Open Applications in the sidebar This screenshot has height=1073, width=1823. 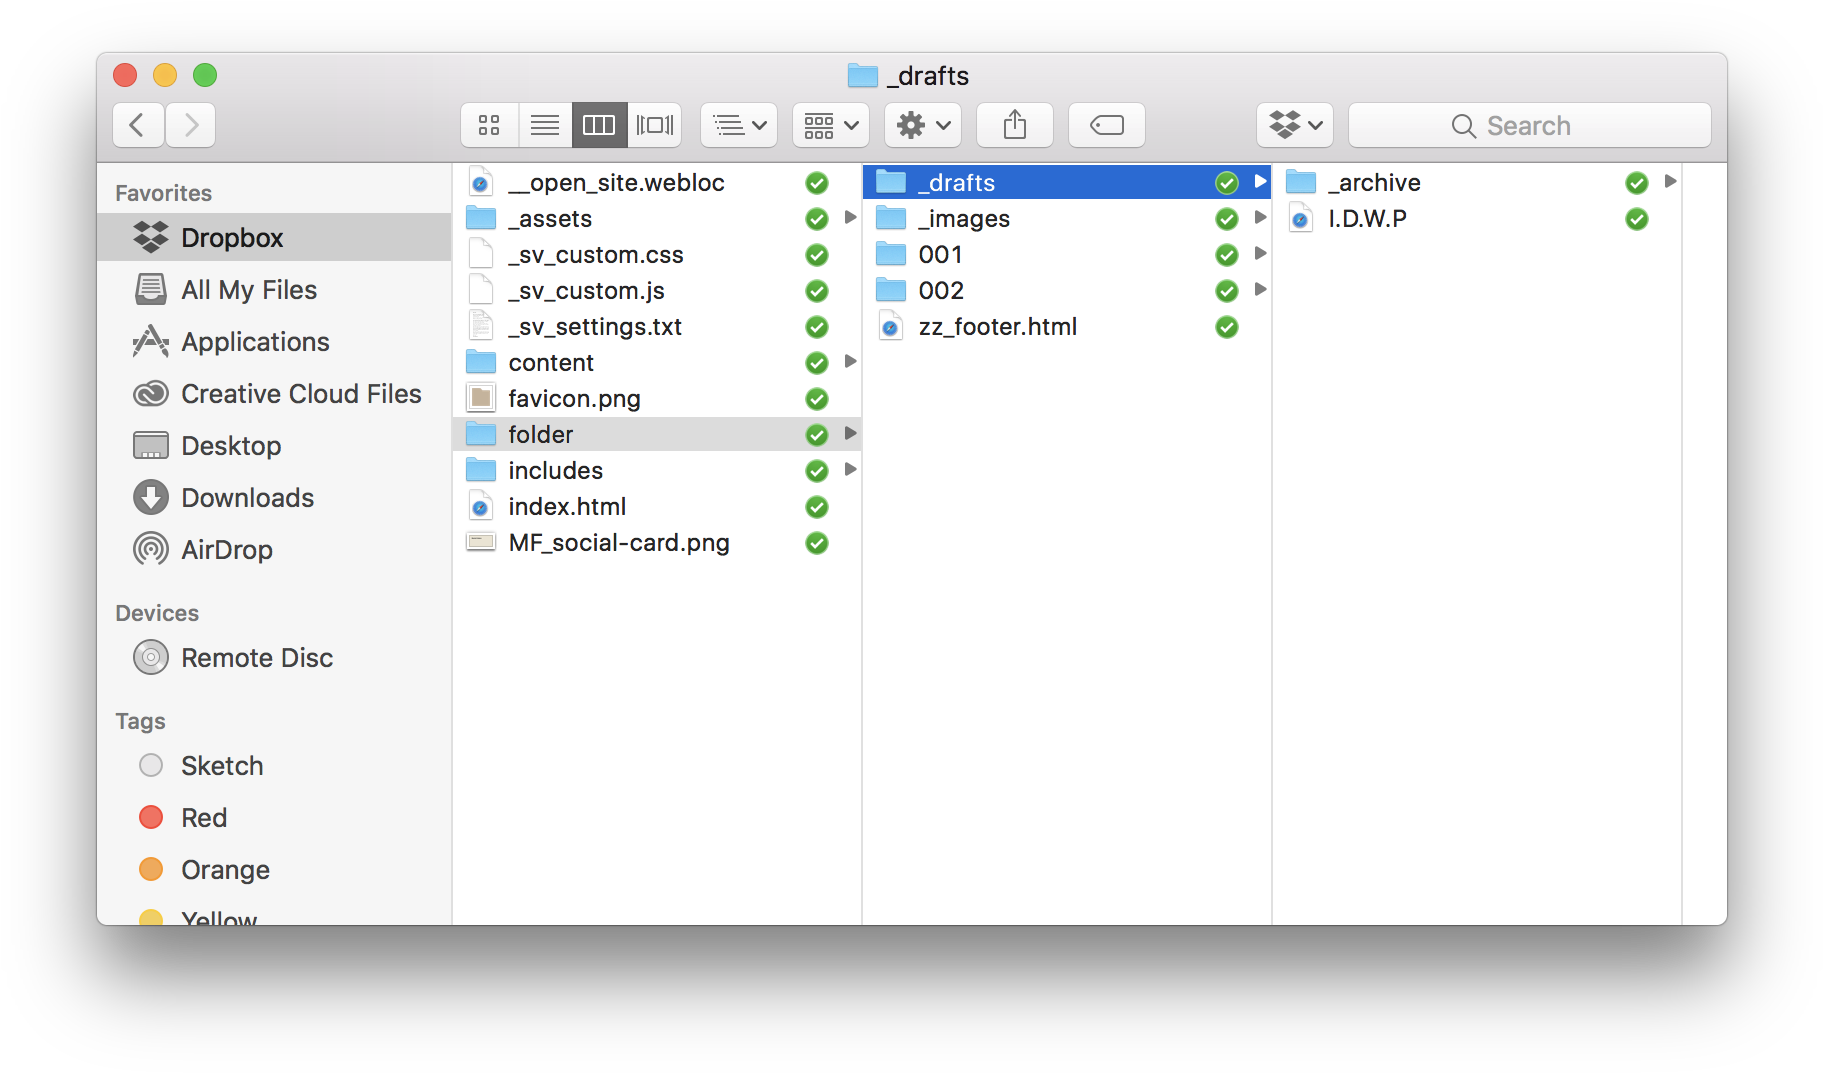[274, 342]
